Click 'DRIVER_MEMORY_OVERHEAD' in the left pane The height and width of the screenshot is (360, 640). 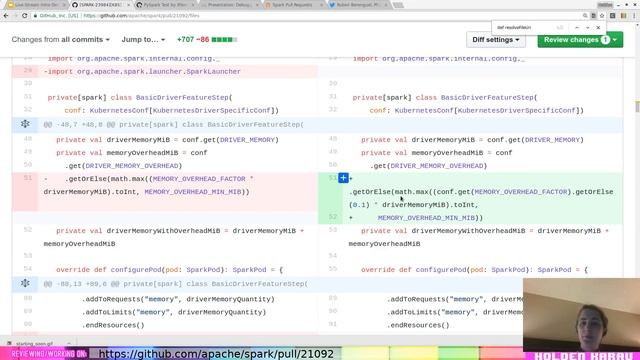[x=131, y=166]
